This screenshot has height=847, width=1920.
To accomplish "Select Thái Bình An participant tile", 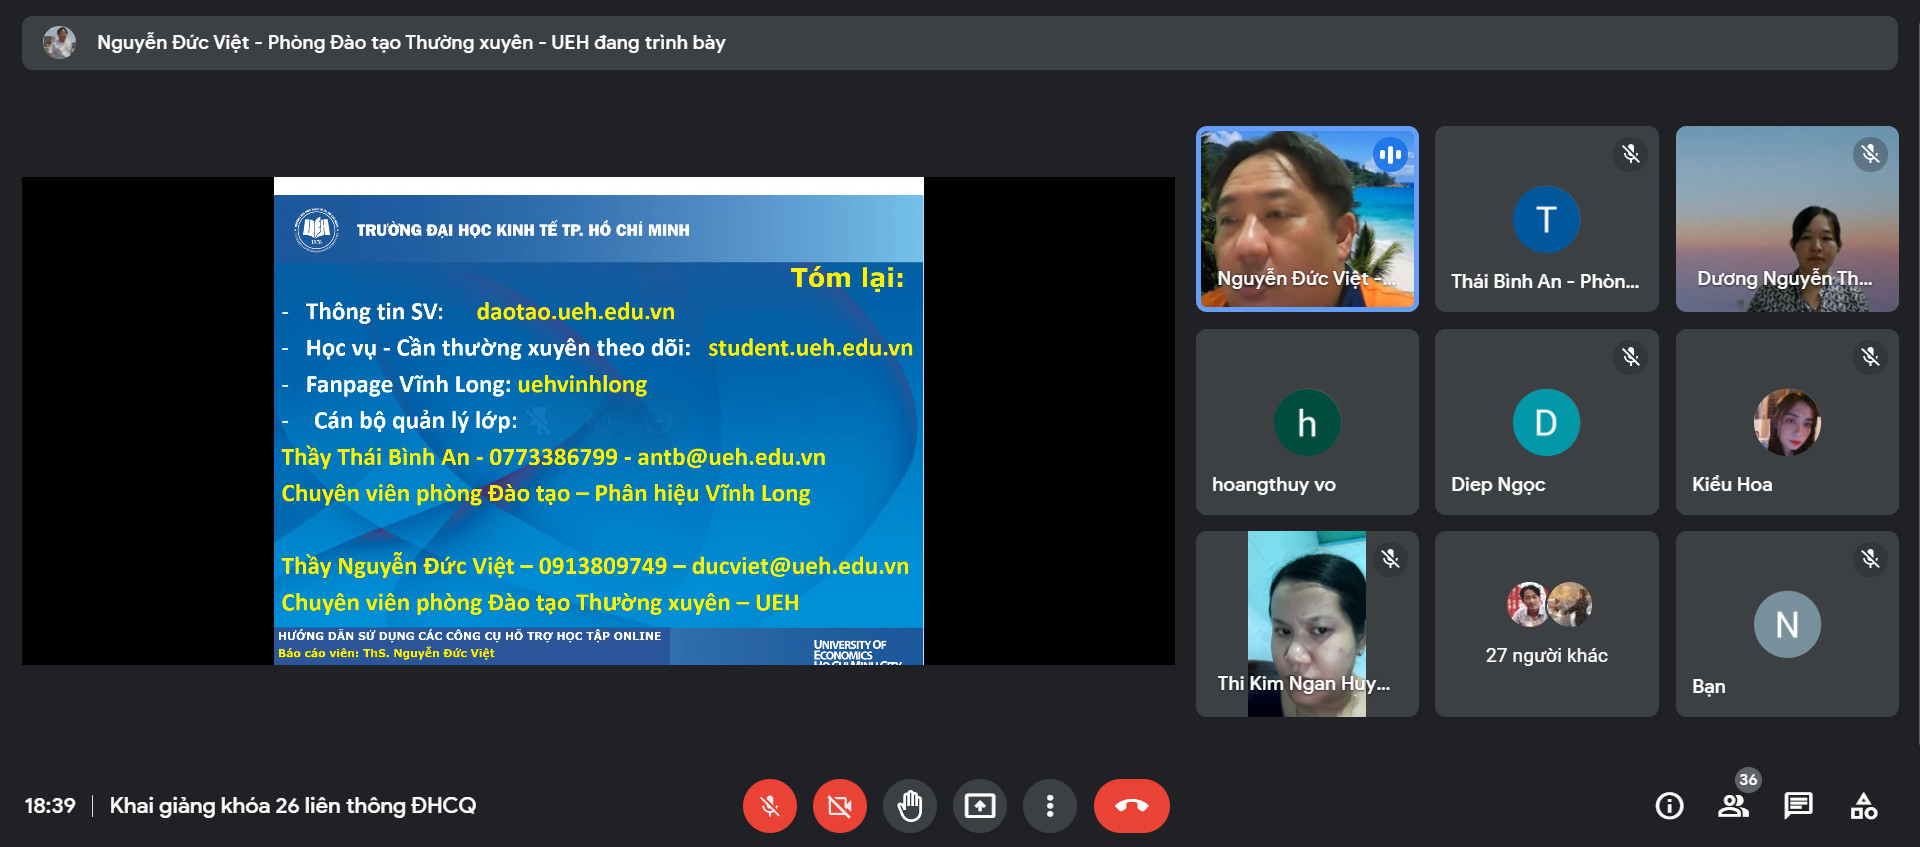I will pos(1546,219).
